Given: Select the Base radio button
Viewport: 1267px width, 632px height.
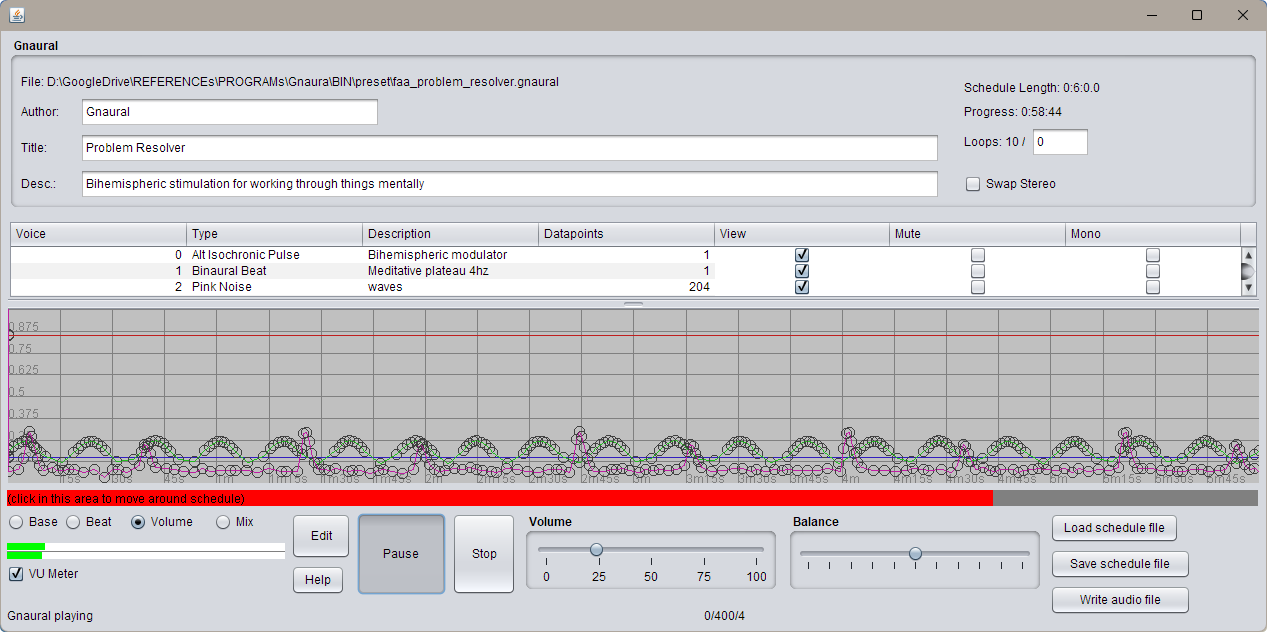Looking at the screenshot, I should (17, 522).
